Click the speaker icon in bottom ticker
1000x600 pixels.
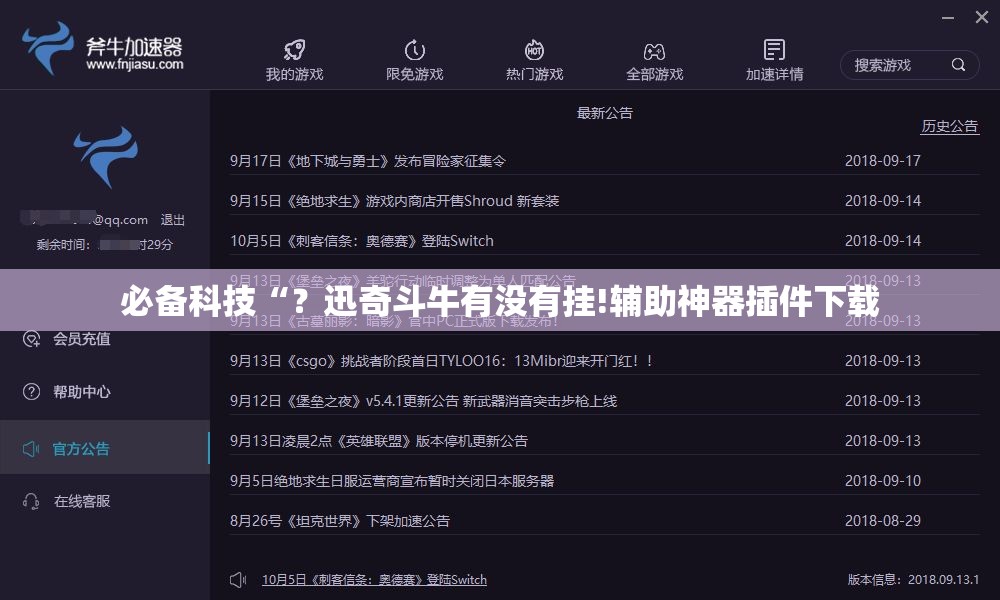point(238,580)
